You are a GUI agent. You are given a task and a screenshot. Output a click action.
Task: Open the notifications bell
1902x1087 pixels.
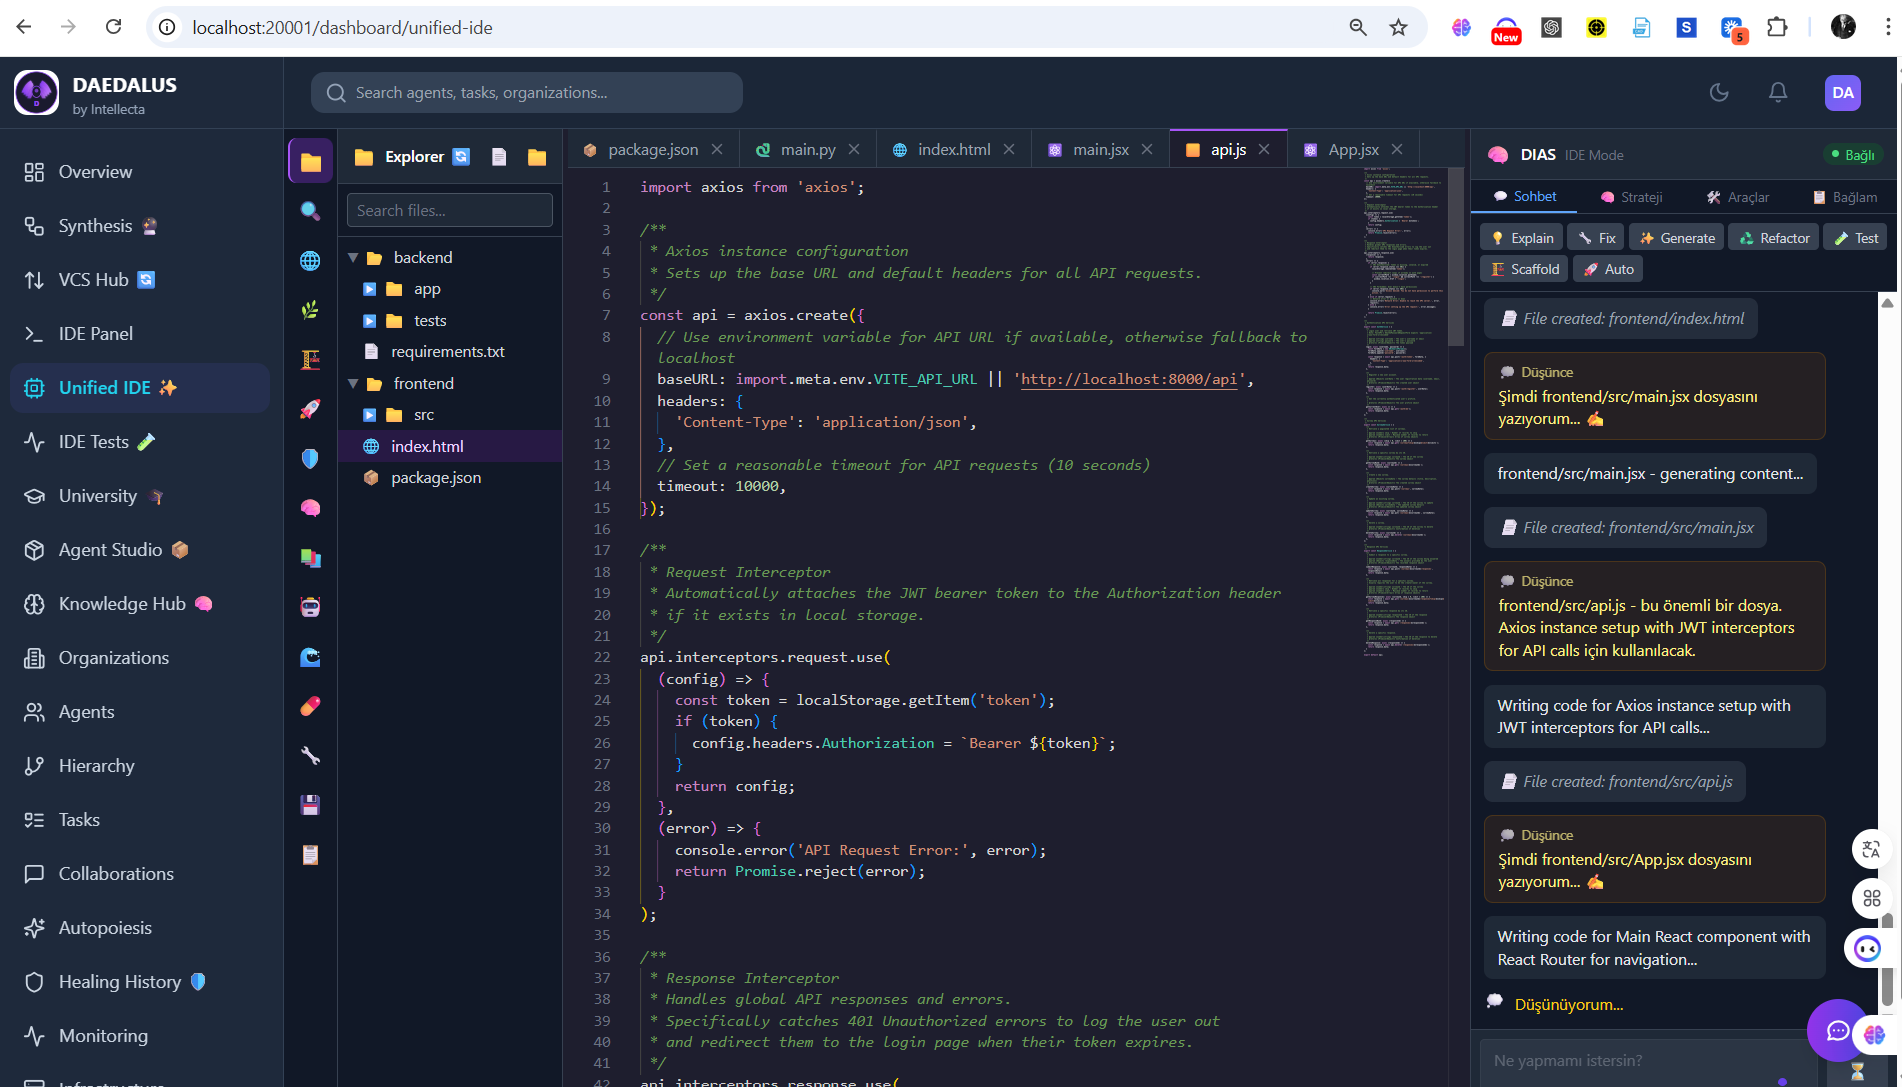coord(1778,93)
